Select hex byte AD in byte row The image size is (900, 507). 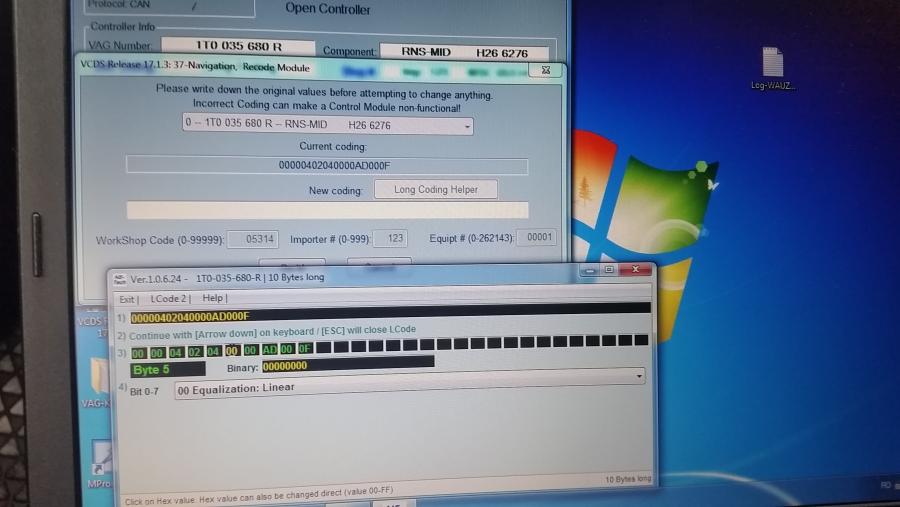(269, 350)
